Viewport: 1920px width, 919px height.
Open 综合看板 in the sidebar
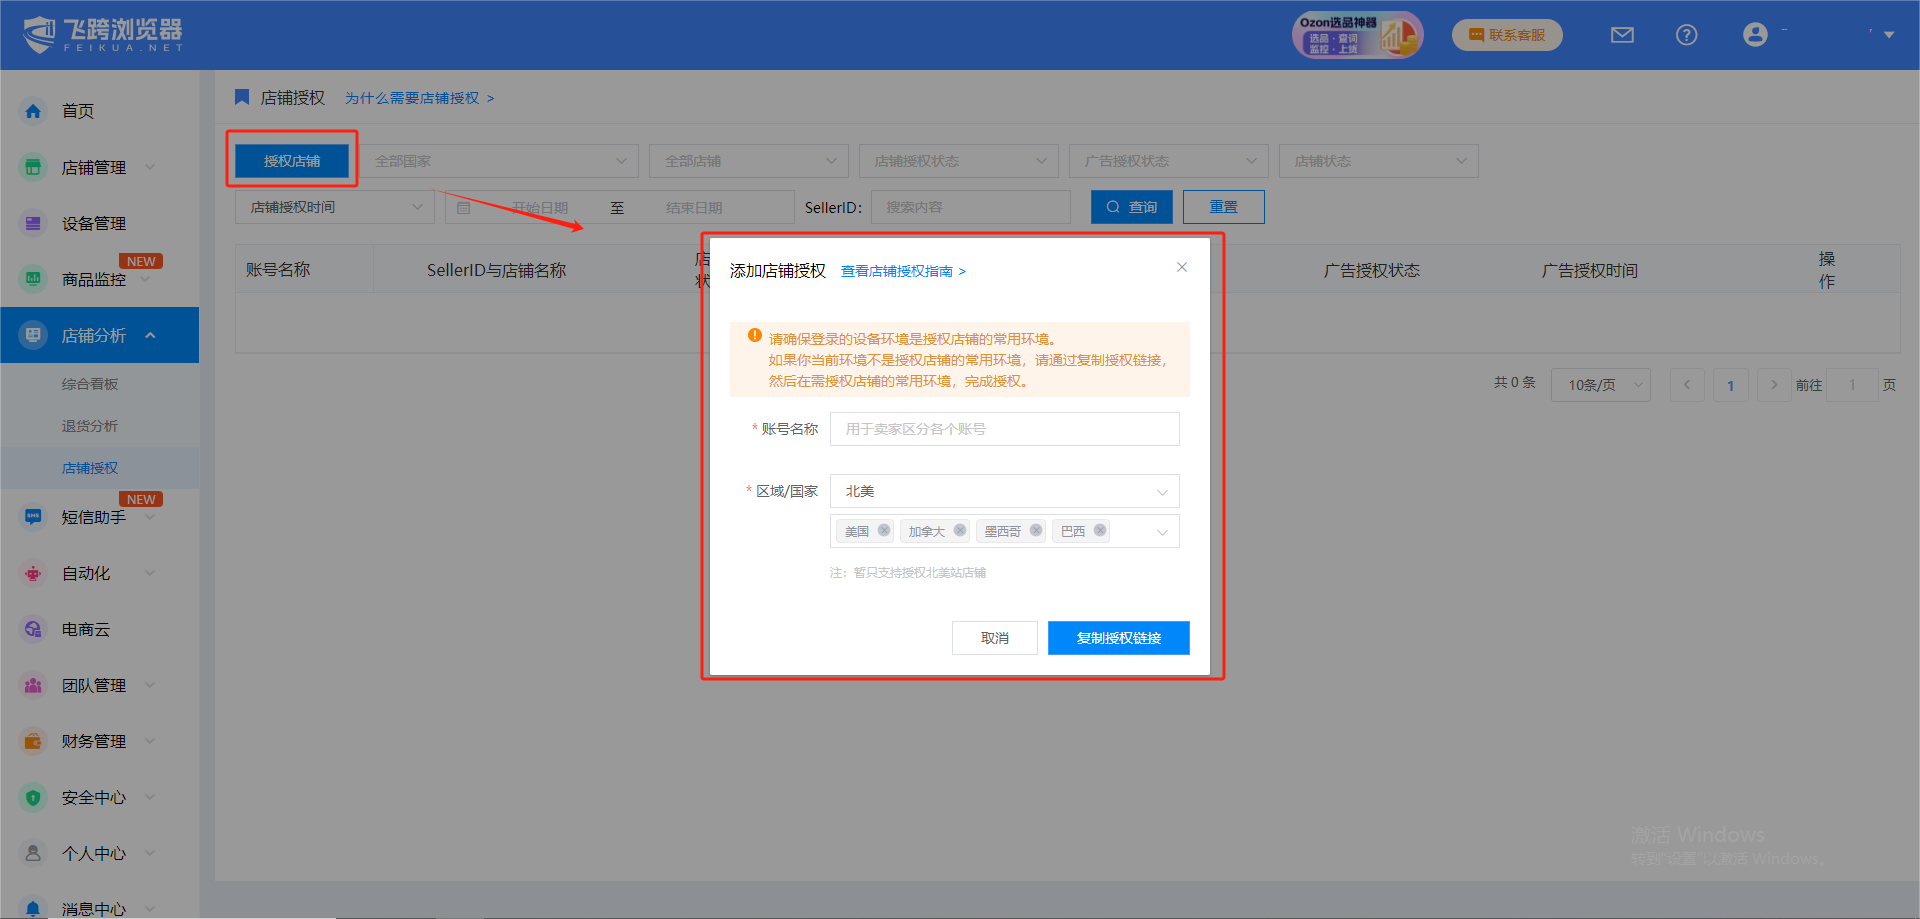click(x=90, y=384)
